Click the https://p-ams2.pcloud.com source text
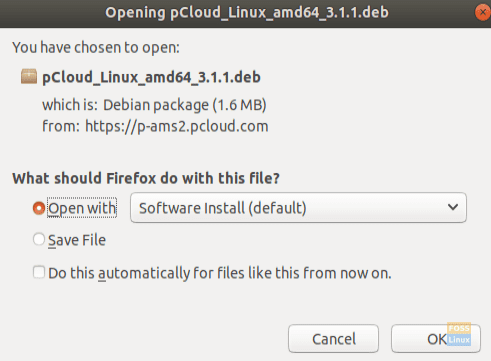The image size is (491, 361). click(x=177, y=126)
